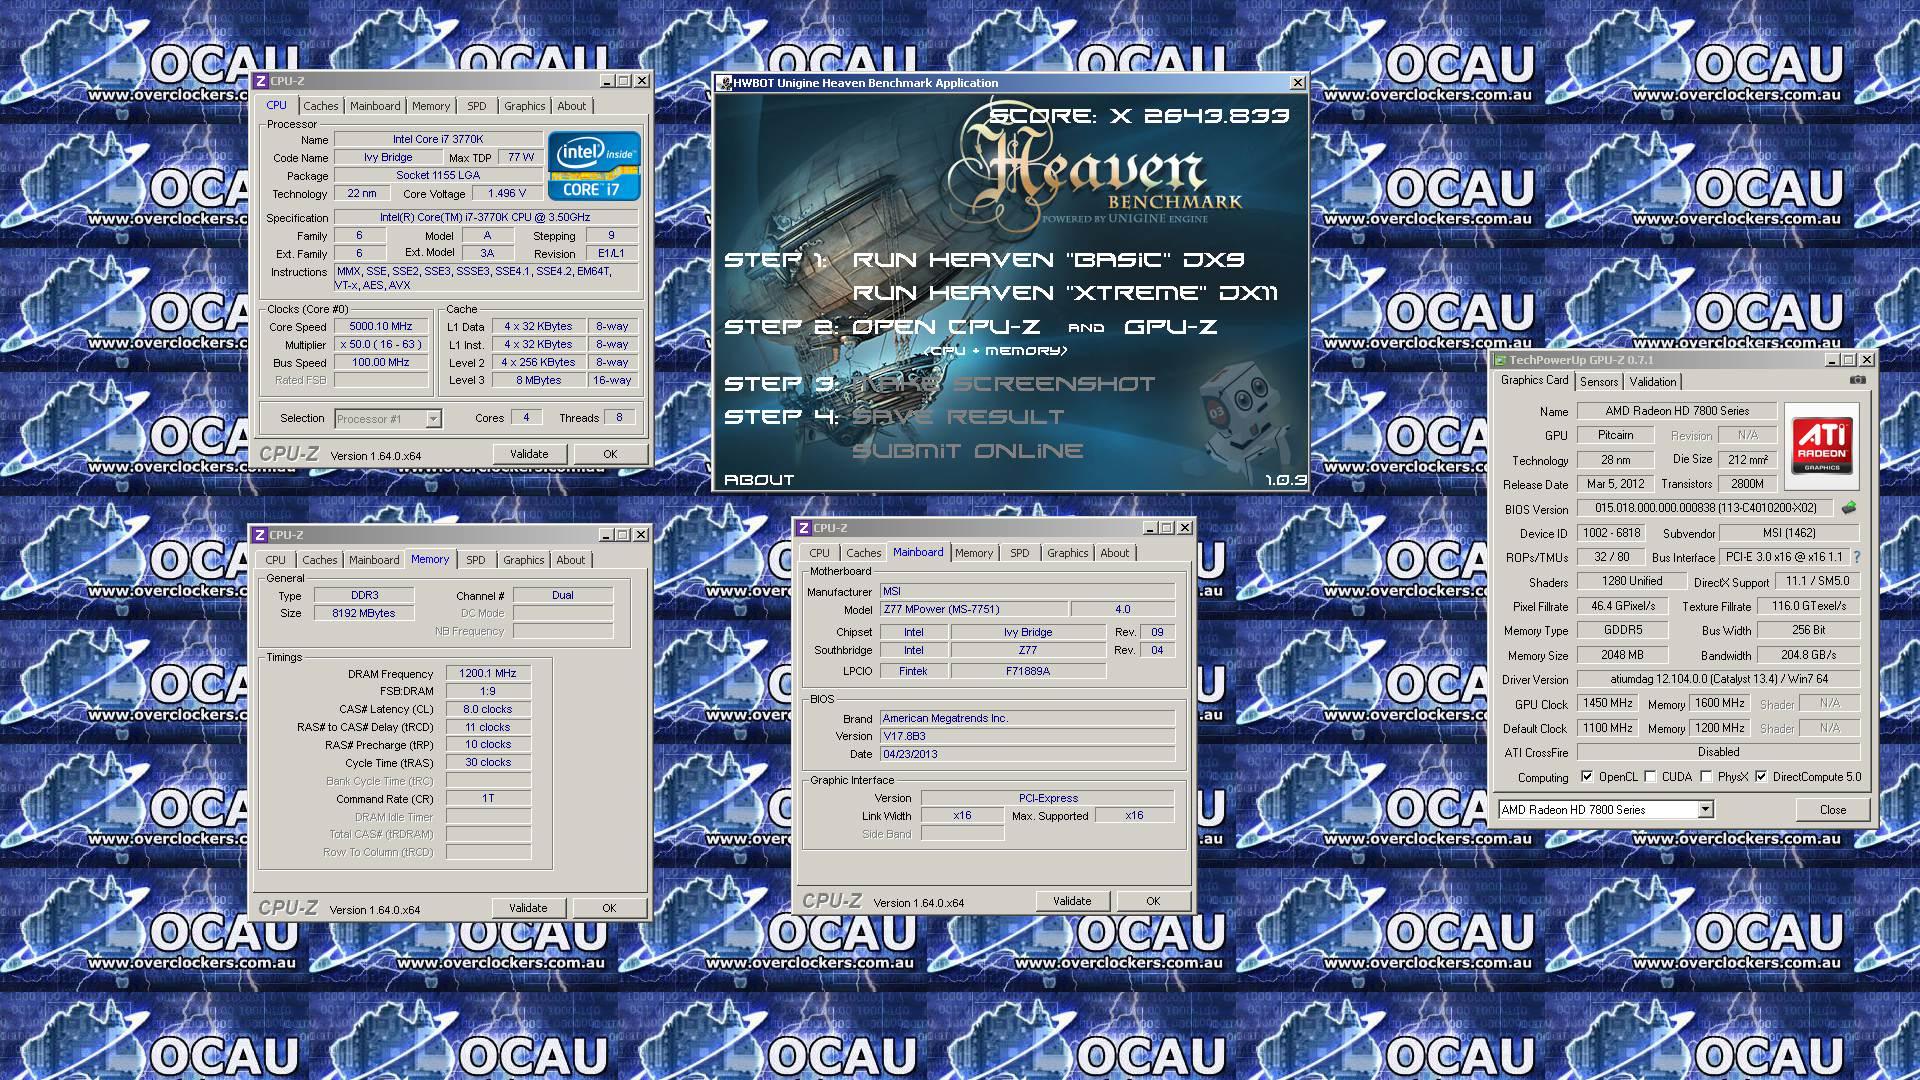Close the CPU-Z Mainboard window
Screen dimensions: 1920x1080
pyautogui.click(x=1185, y=528)
